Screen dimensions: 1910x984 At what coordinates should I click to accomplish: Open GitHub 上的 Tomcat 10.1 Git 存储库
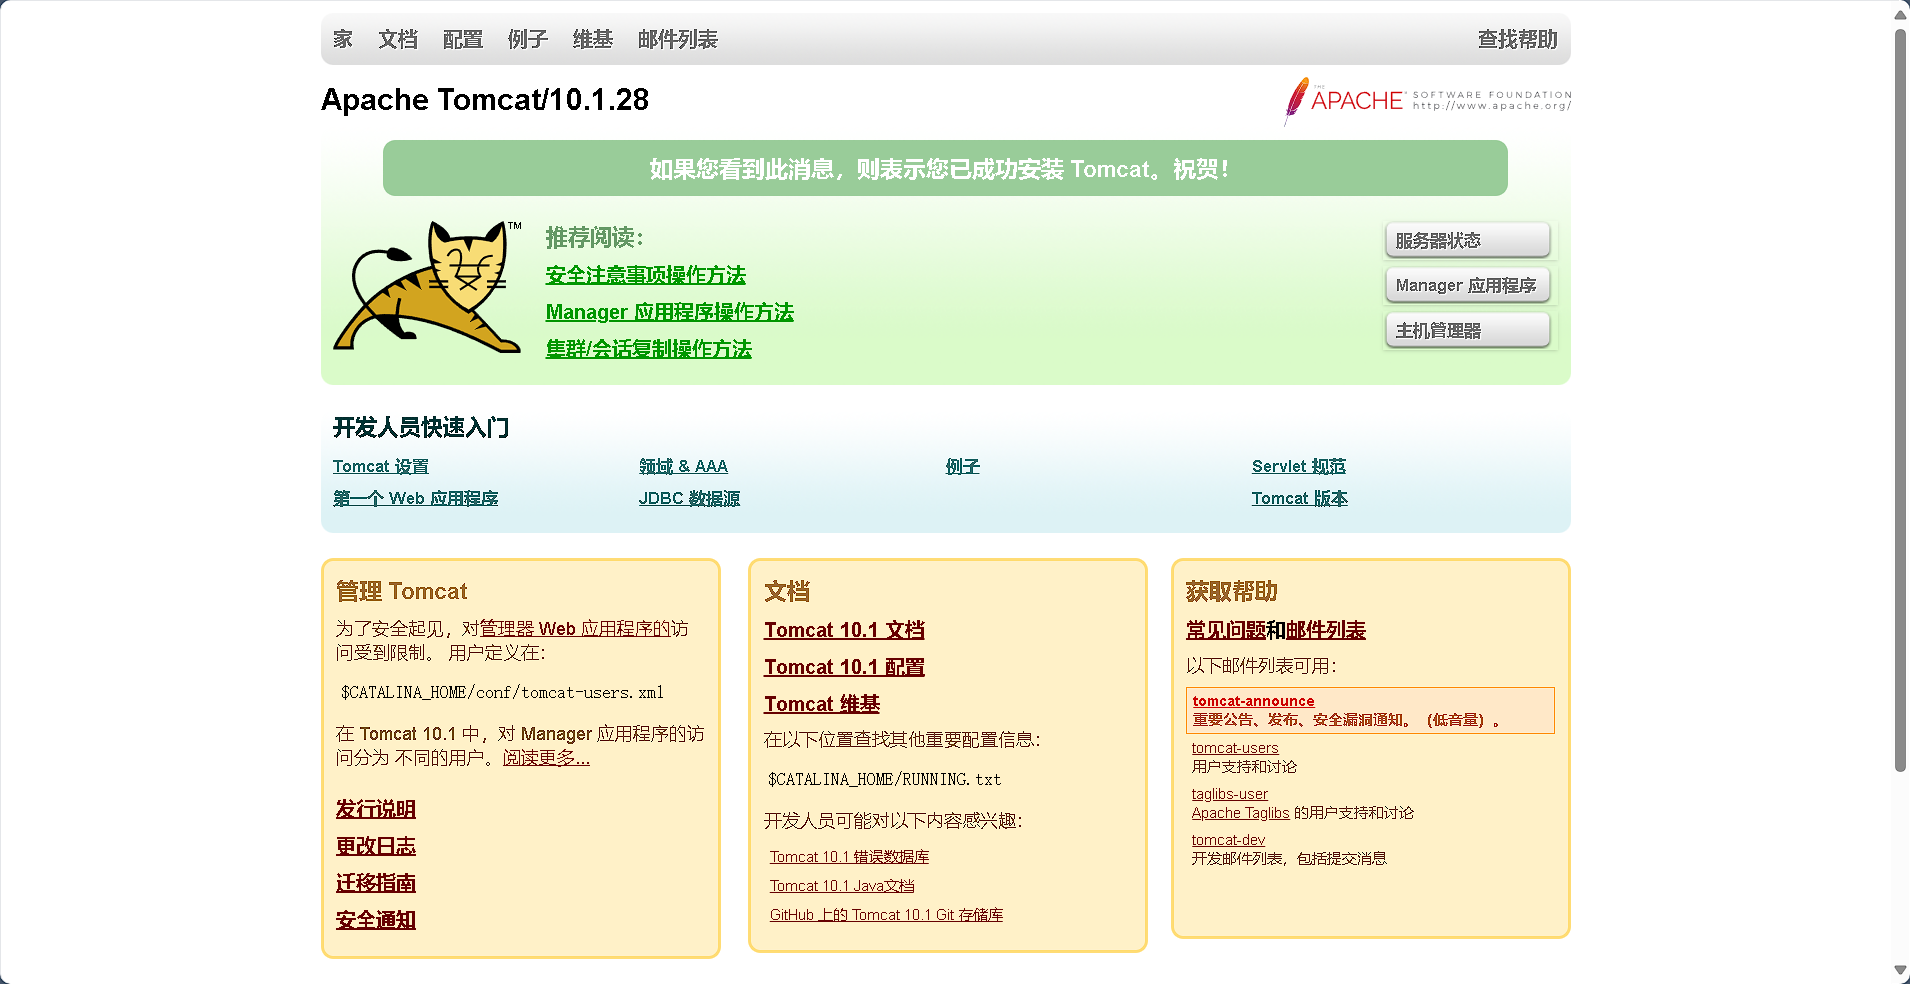[886, 915]
